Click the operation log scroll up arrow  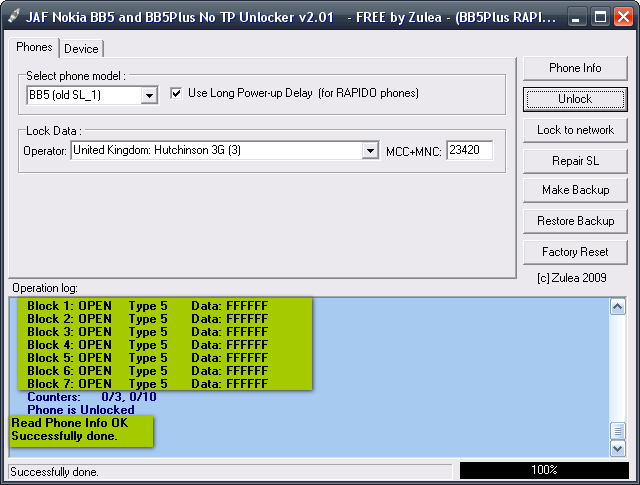click(x=618, y=307)
